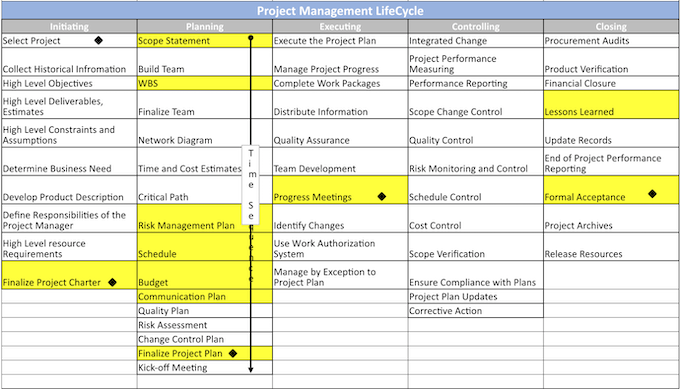
Task: Select the Time Sequence text box
Action: [x=251, y=185]
